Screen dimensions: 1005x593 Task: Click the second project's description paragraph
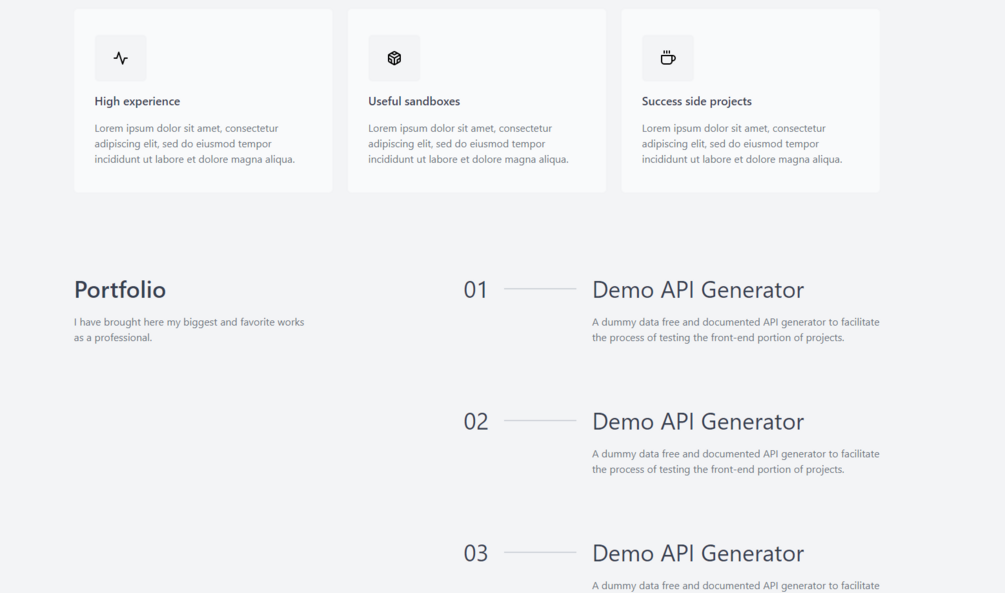pos(736,462)
